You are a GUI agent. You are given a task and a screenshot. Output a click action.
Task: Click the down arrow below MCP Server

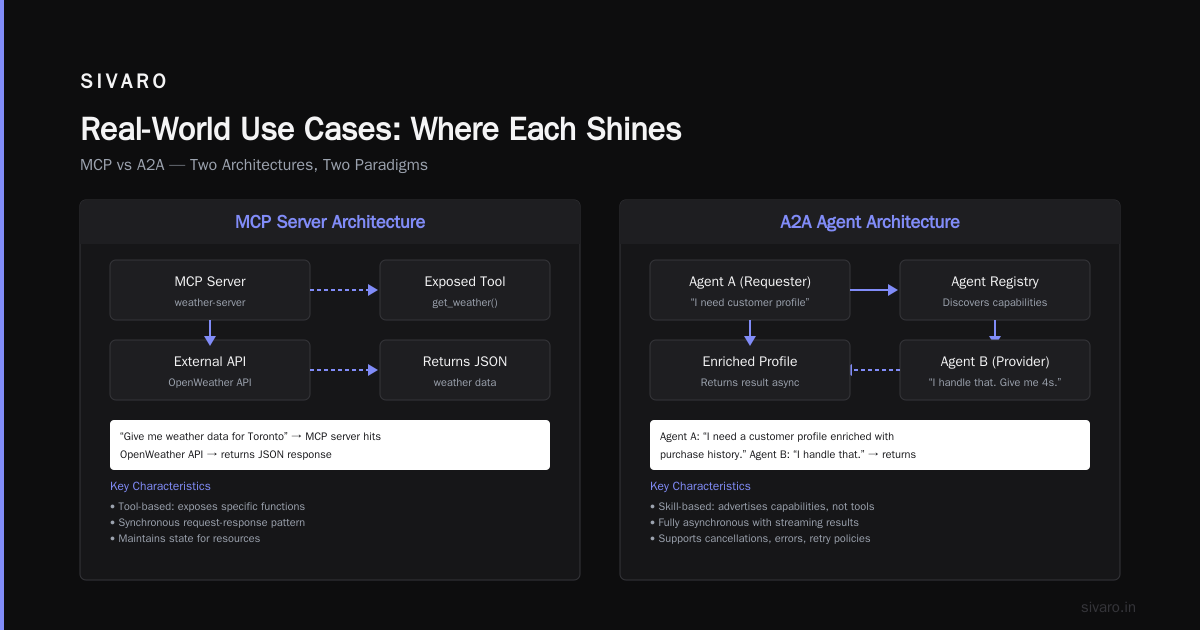point(210,332)
